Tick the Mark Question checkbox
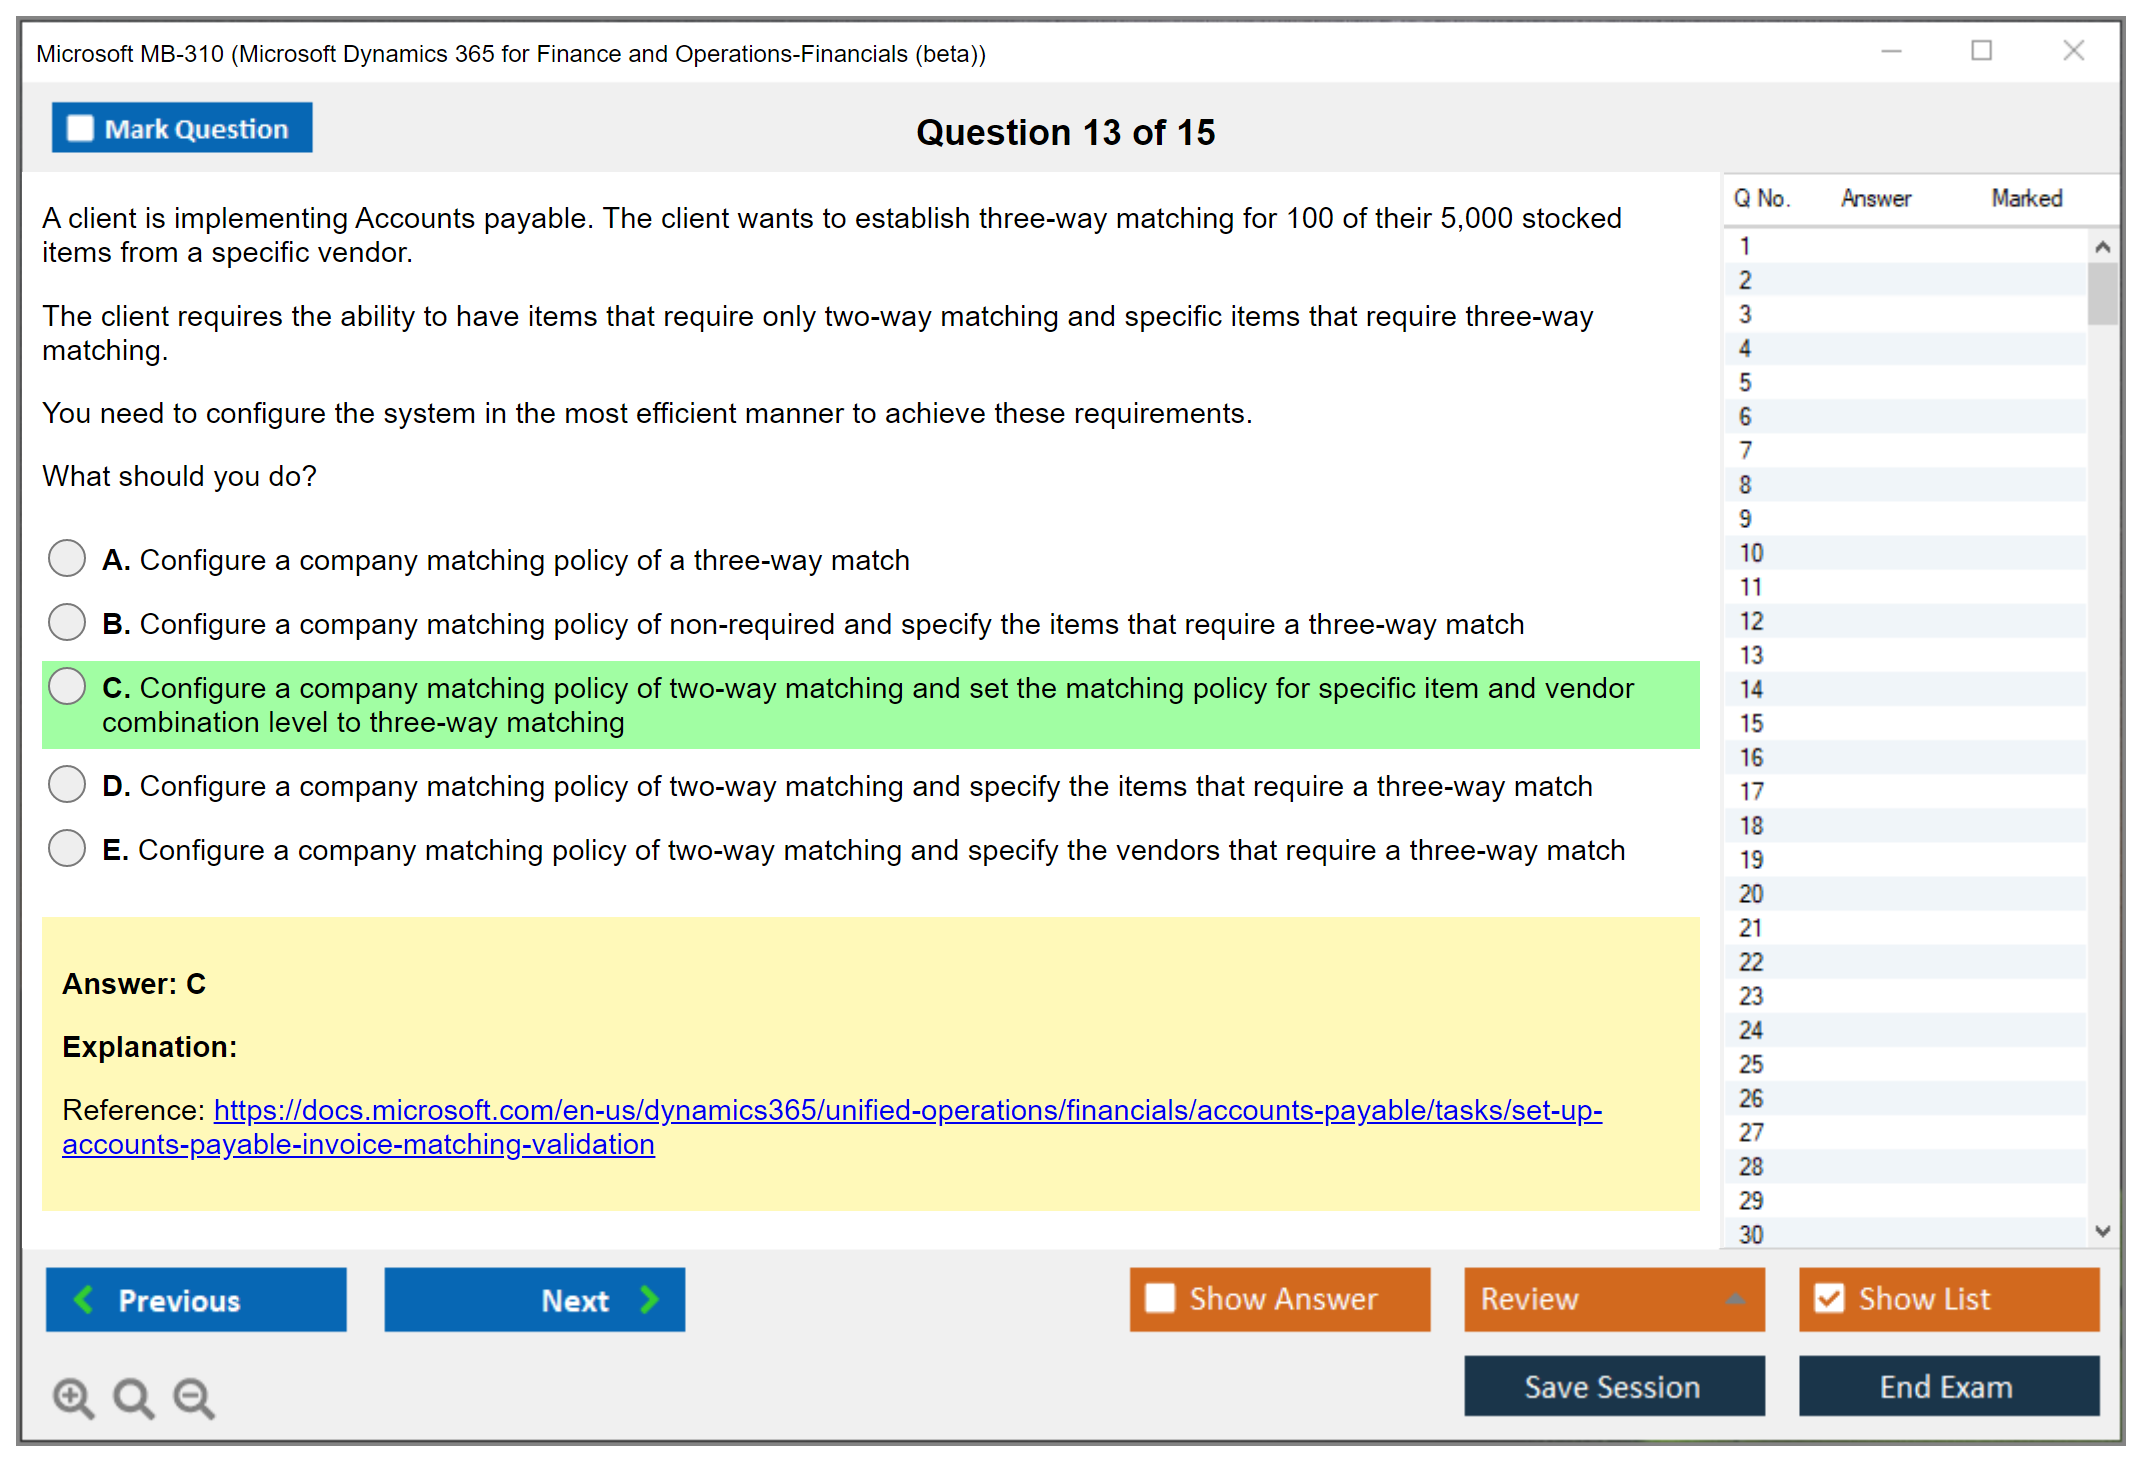 click(x=80, y=128)
